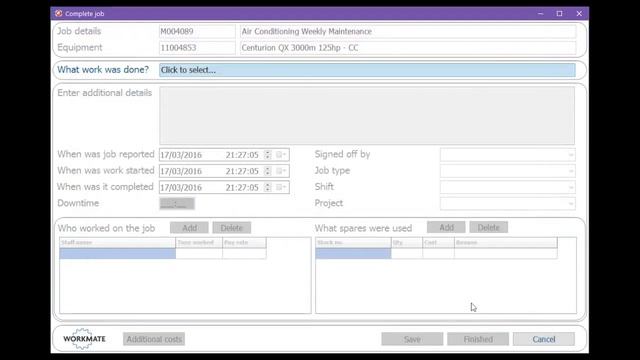640x360 pixels.
Task: Click the Save button
Action: [x=412, y=339]
